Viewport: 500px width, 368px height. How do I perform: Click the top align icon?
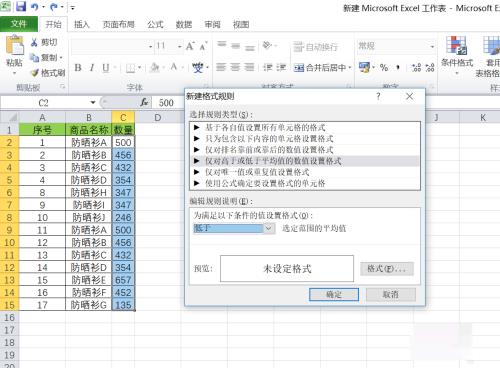coord(222,45)
